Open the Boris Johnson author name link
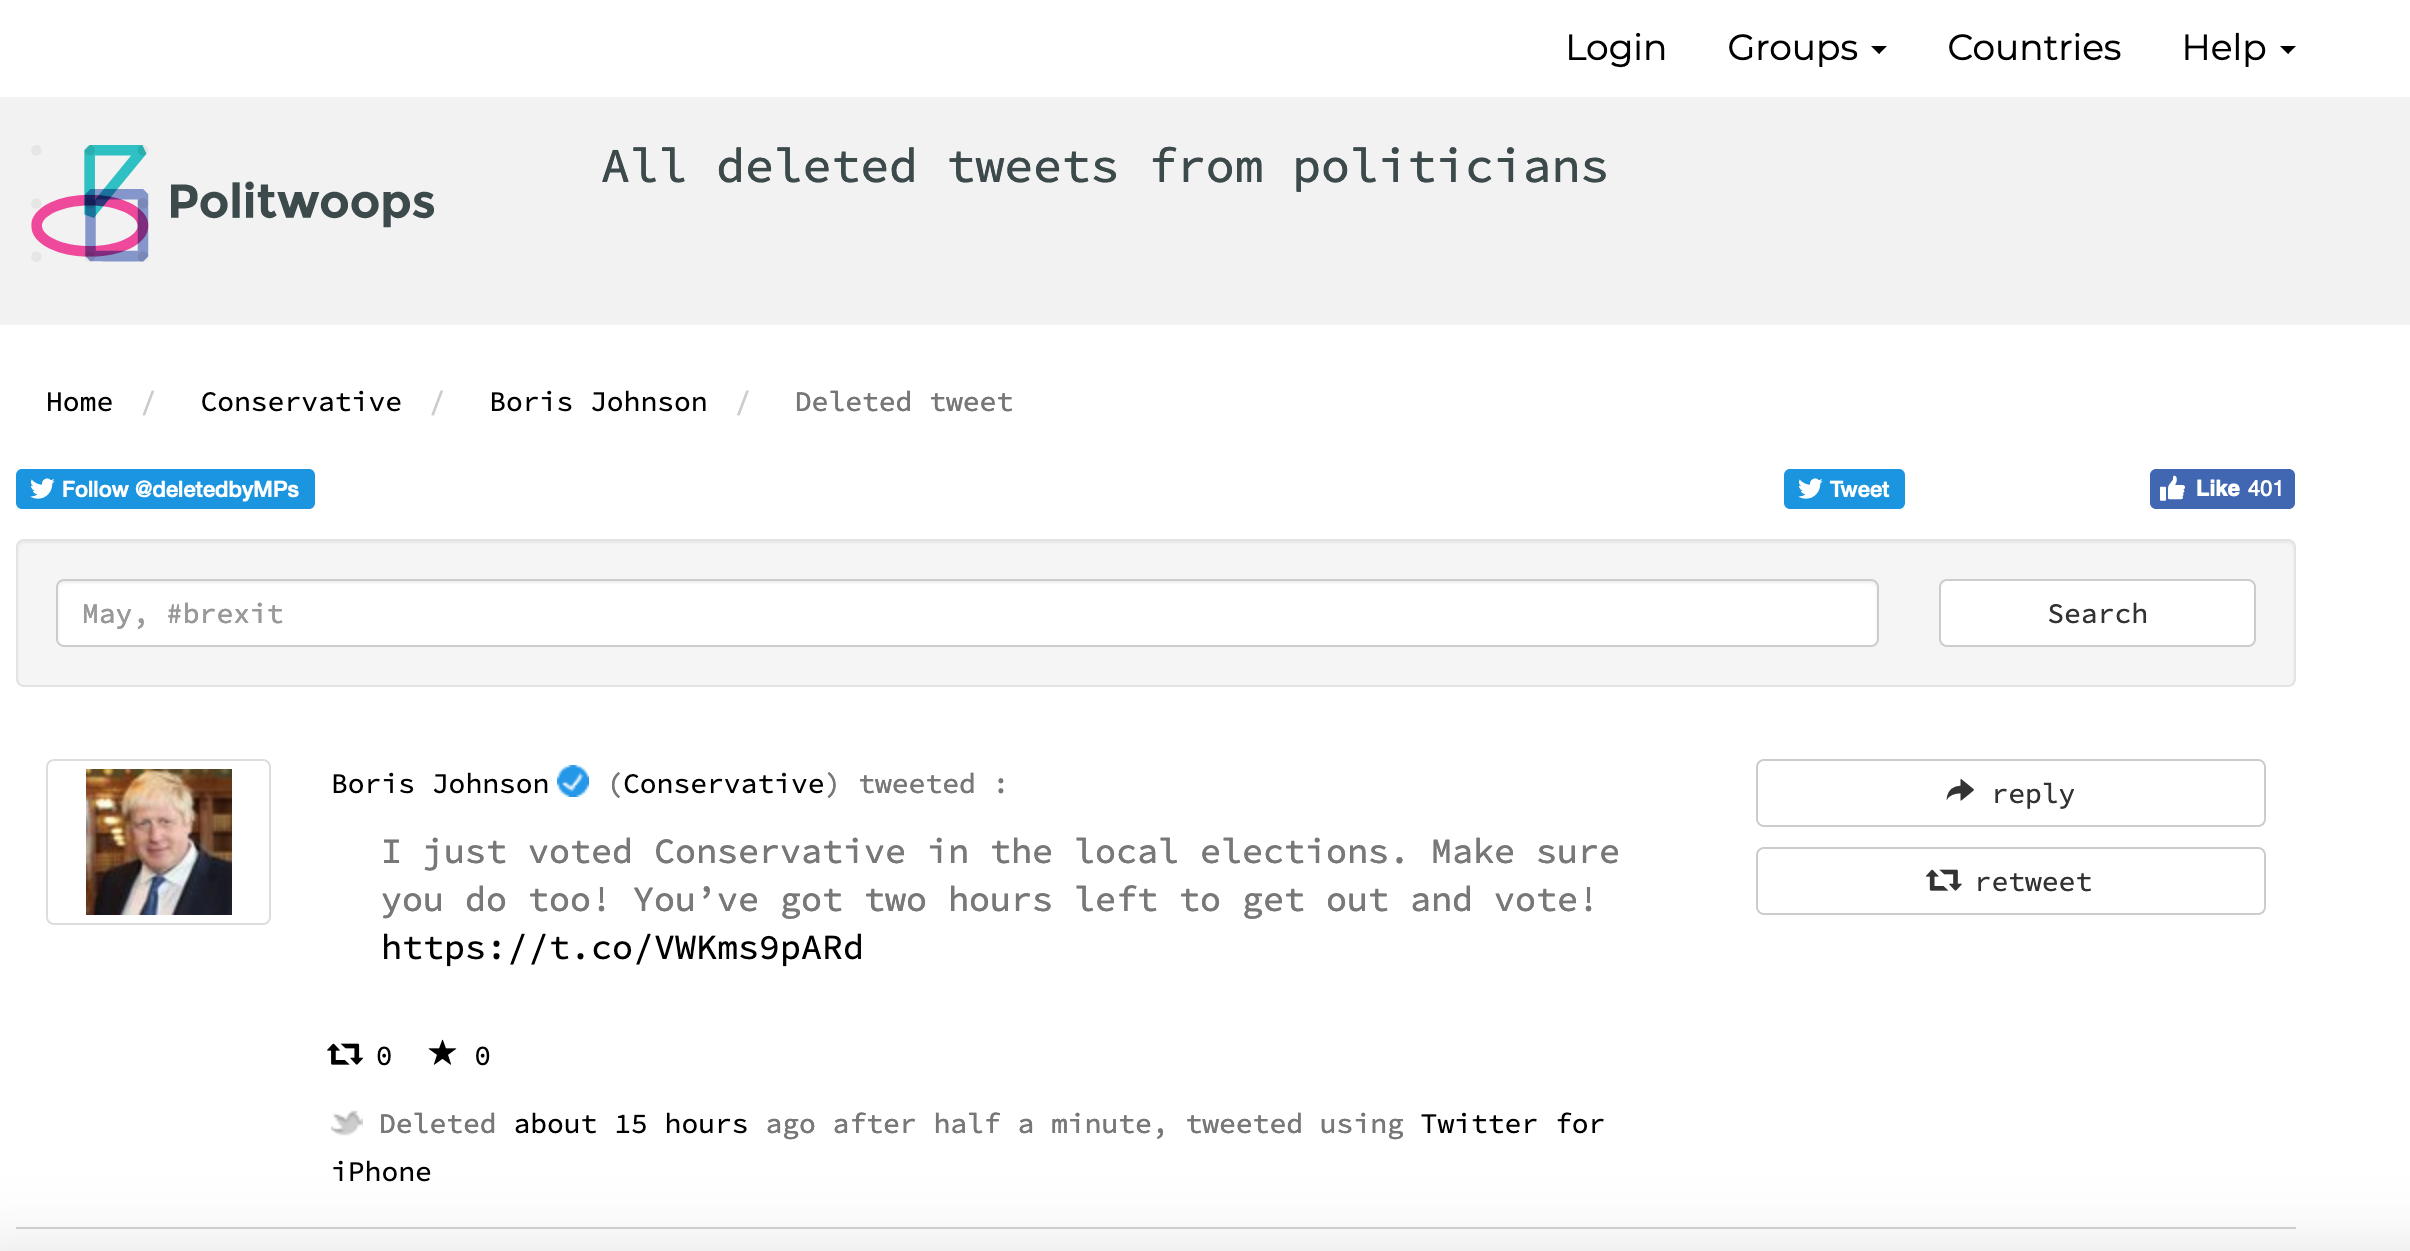 tap(440, 784)
